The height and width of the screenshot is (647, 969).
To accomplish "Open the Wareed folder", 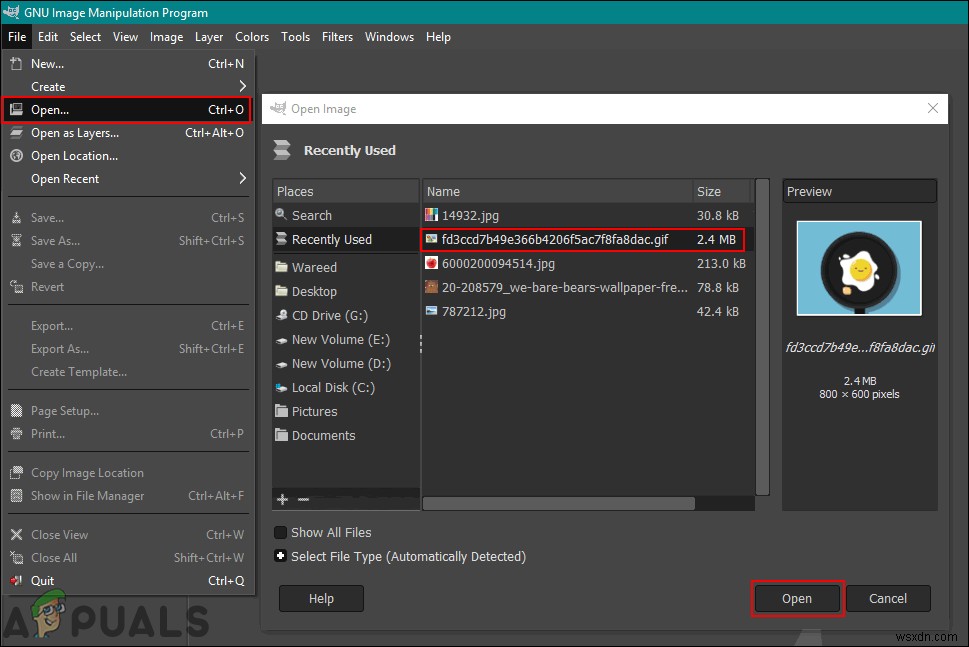I will [317, 266].
